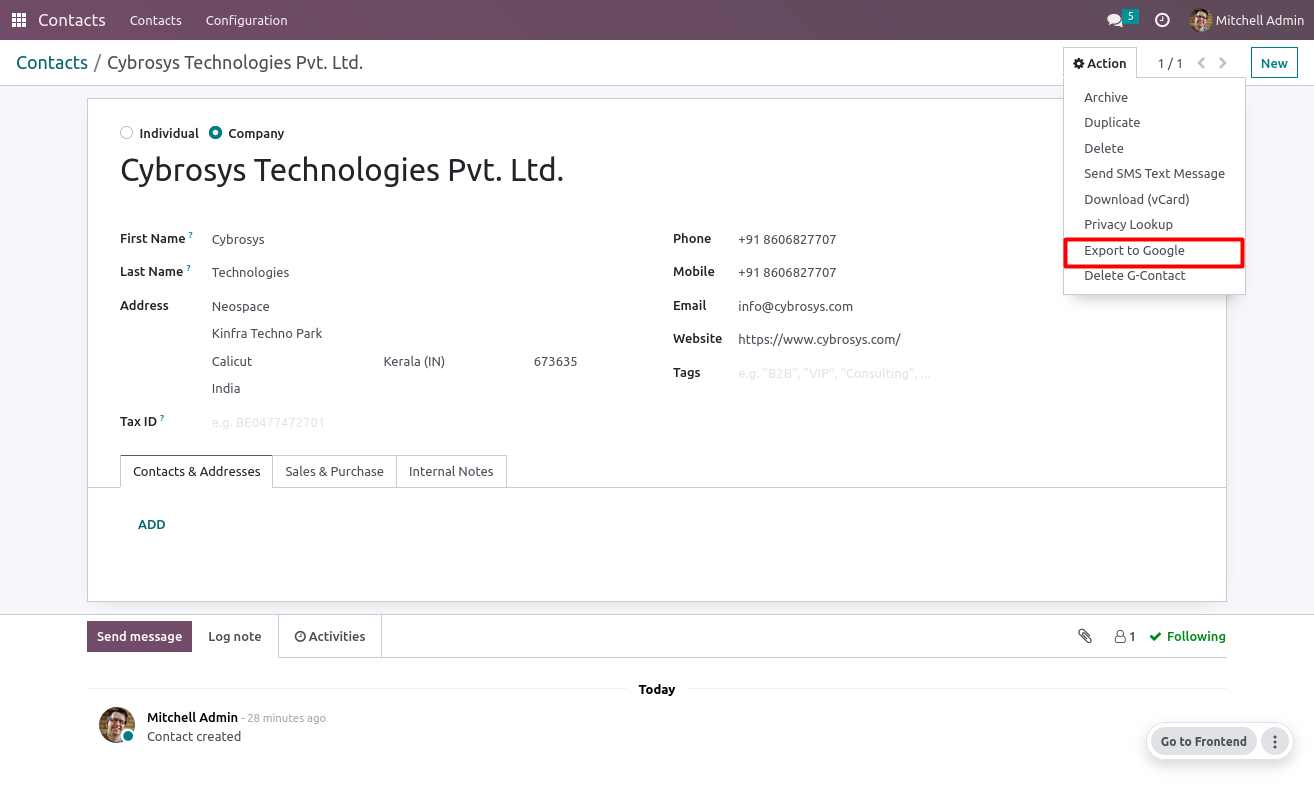The image size is (1314, 805).
Task: Select Download (vCard) option
Action: (x=1154, y=199)
